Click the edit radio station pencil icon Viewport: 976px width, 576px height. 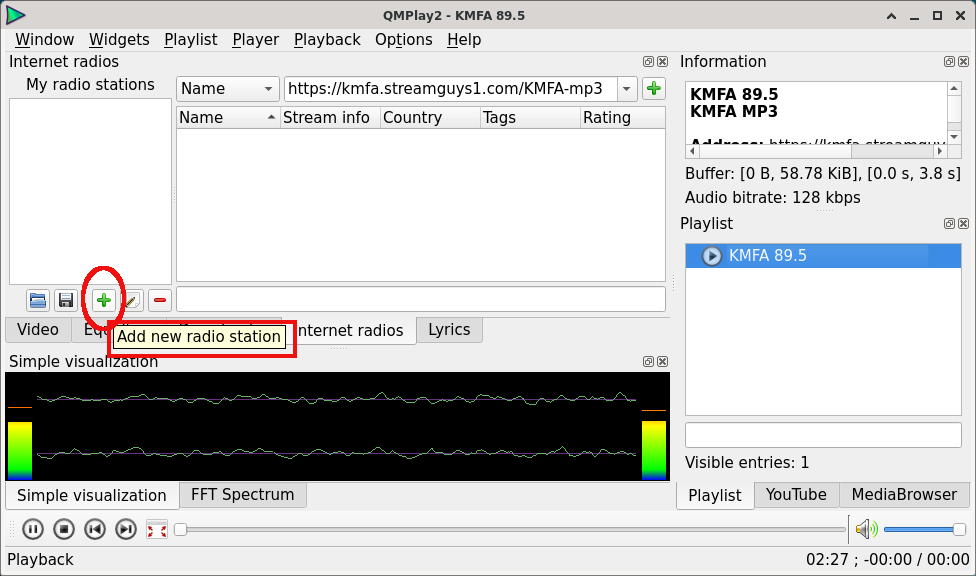point(132,300)
